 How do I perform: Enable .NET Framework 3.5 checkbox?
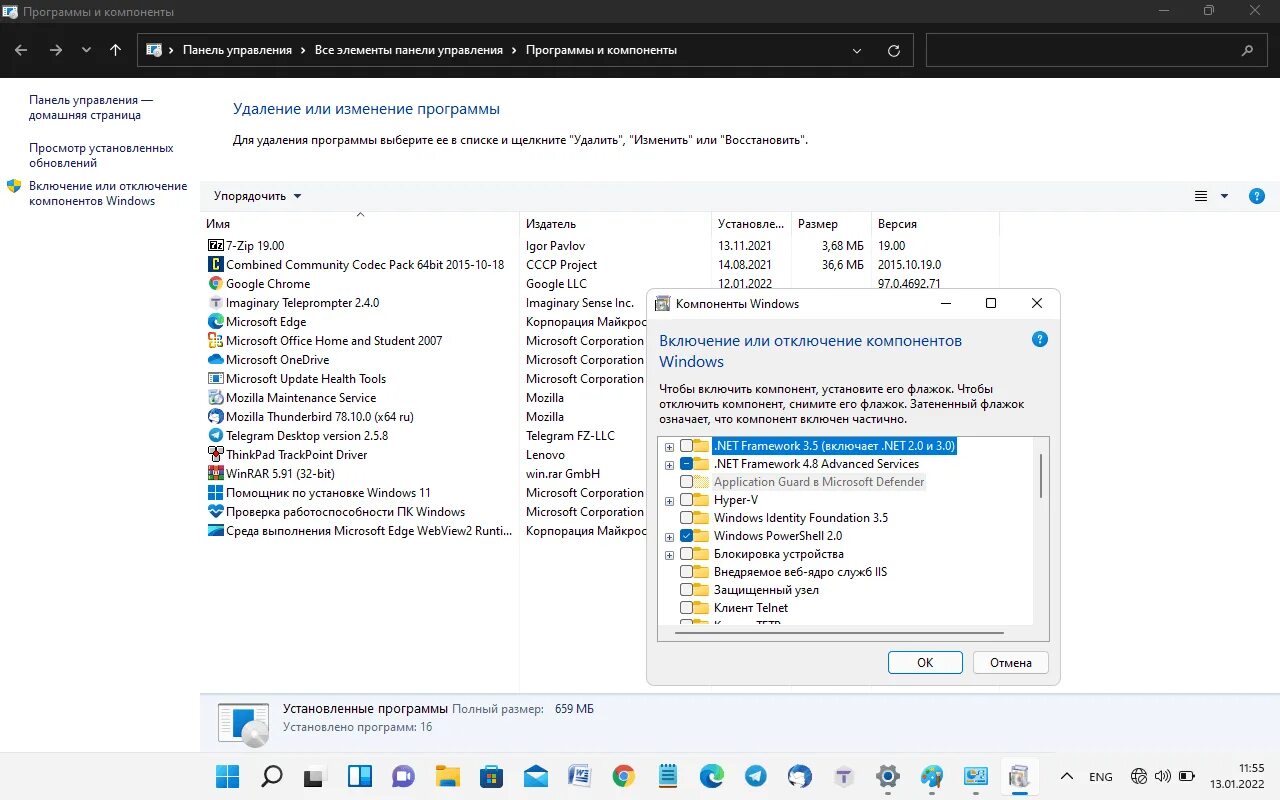pos(686,446)
